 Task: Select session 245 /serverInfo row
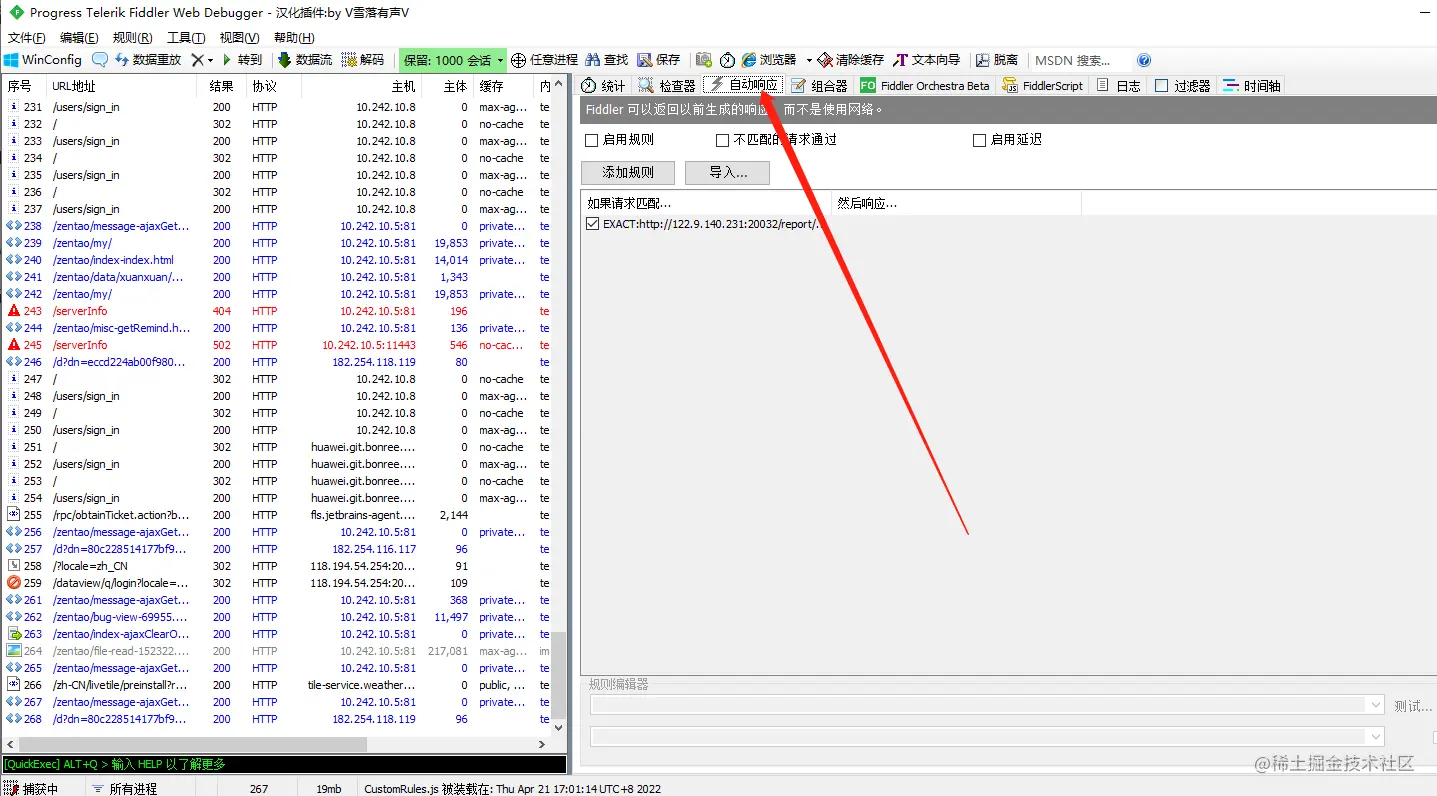(278, 345)
